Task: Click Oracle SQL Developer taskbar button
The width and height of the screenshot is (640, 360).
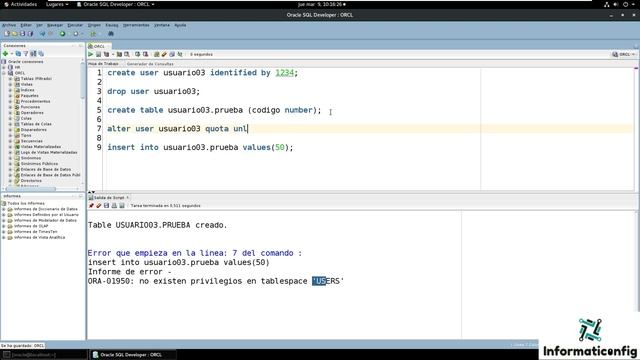Action: click(x=133, y=355)
